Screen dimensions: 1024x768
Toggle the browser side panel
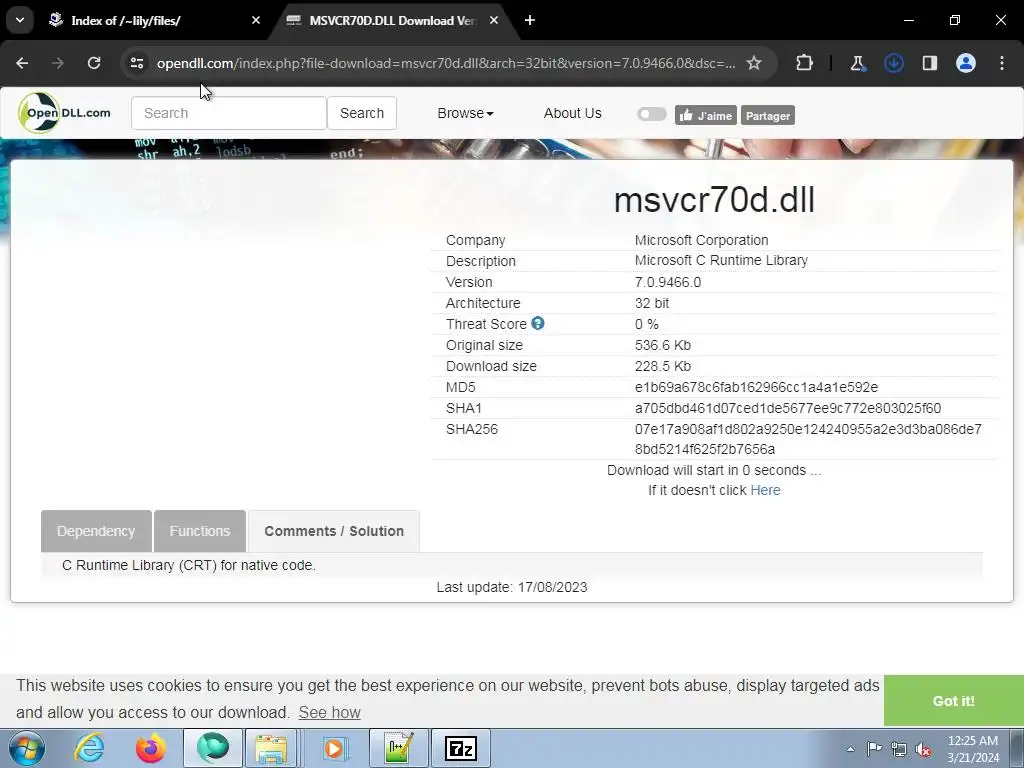[x=929, y=63]
